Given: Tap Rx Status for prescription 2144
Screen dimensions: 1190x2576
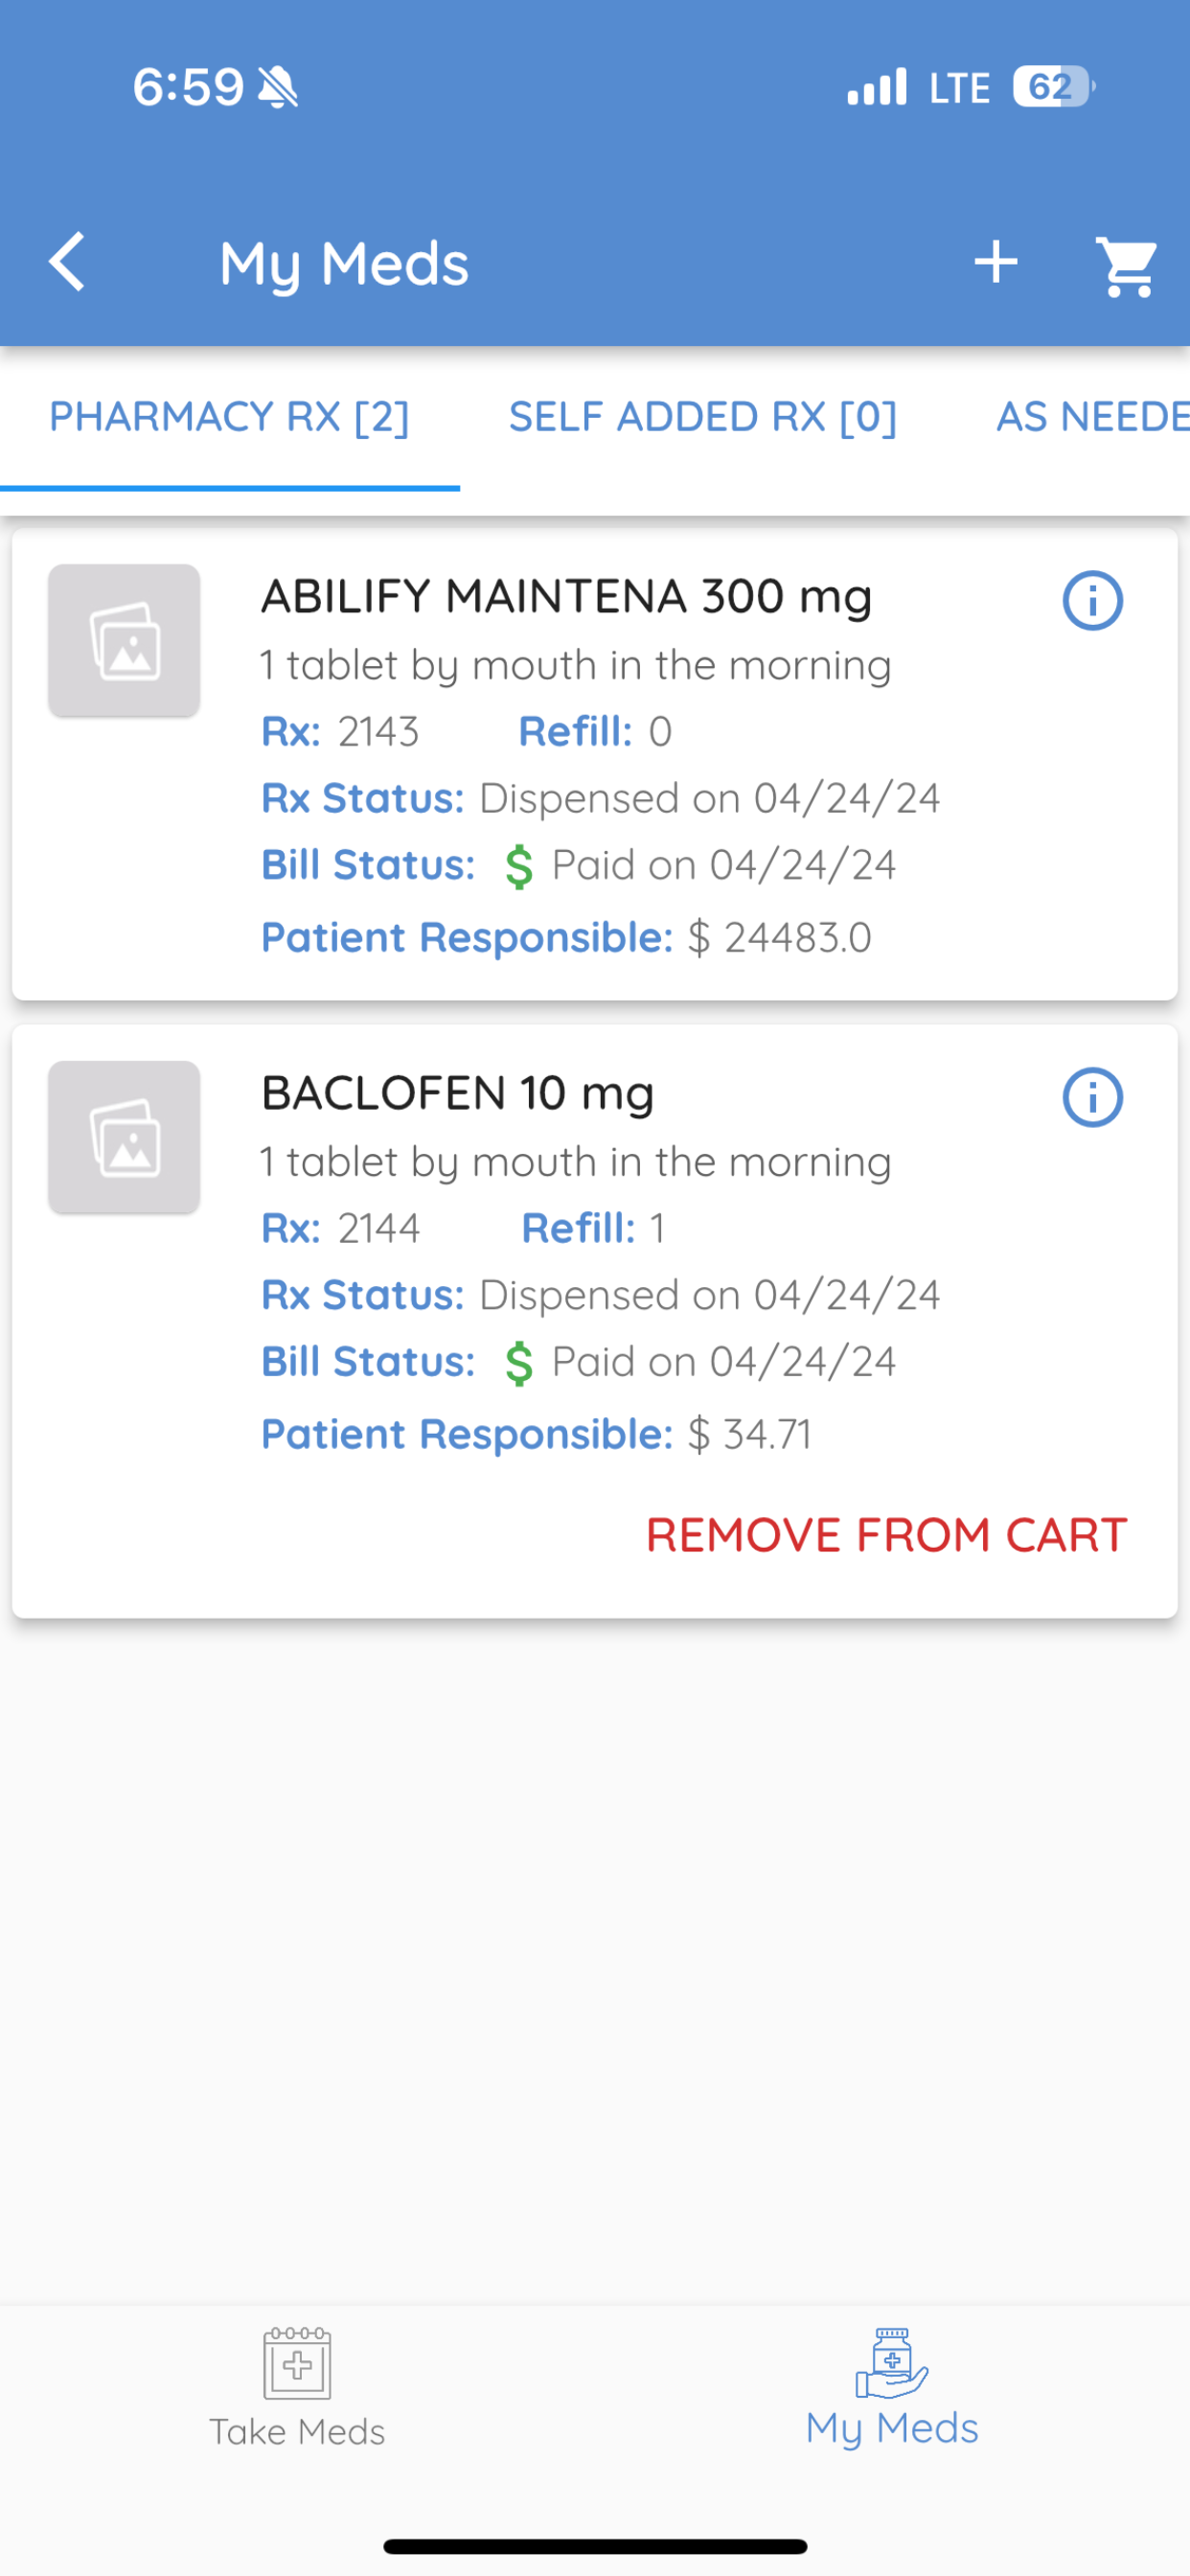Looking at the screenshot, I should pos(600,1295).
